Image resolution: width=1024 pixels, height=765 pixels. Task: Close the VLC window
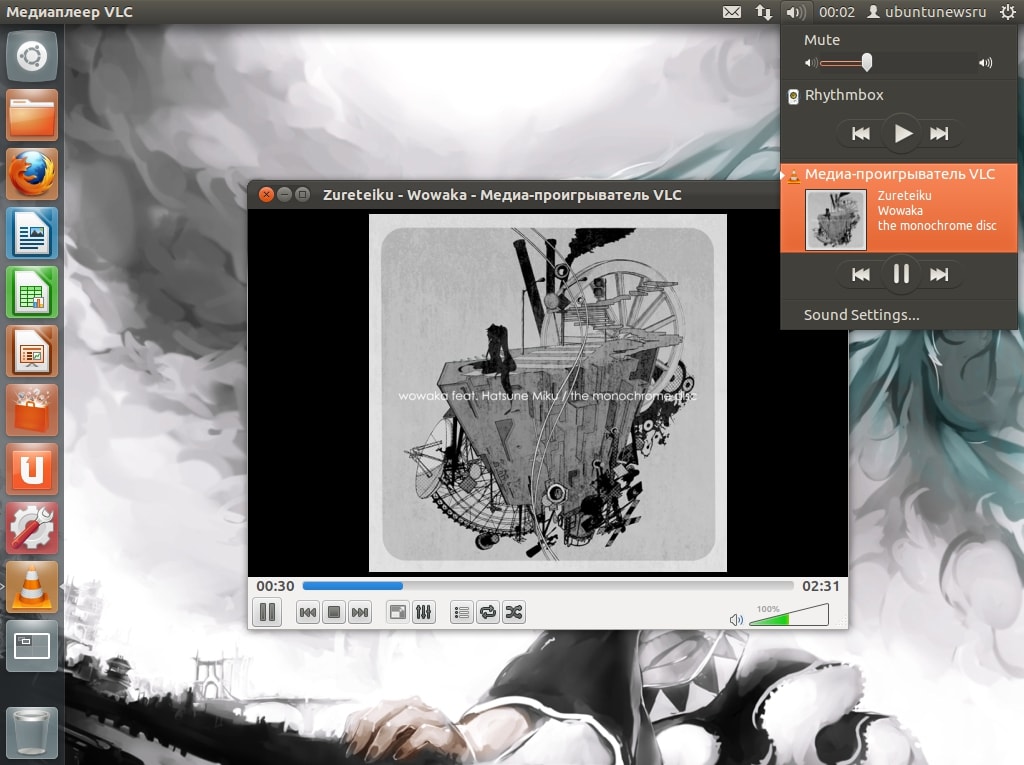266,195
